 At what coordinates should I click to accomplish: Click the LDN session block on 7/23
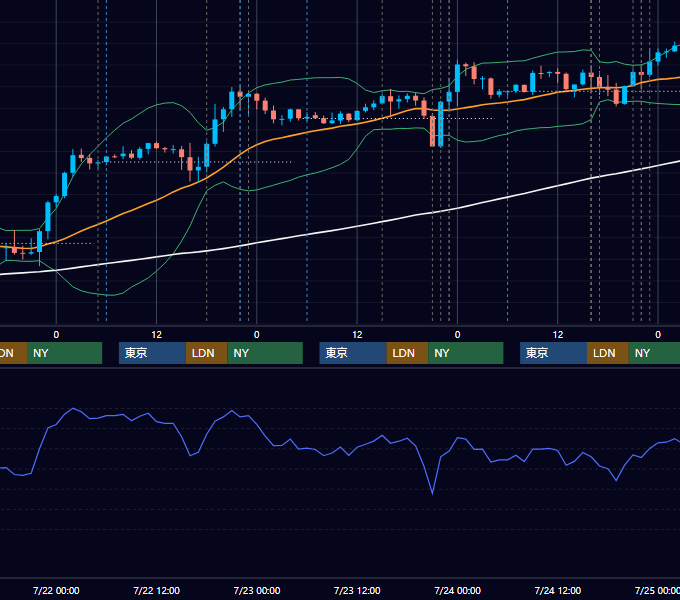(408, 353)
